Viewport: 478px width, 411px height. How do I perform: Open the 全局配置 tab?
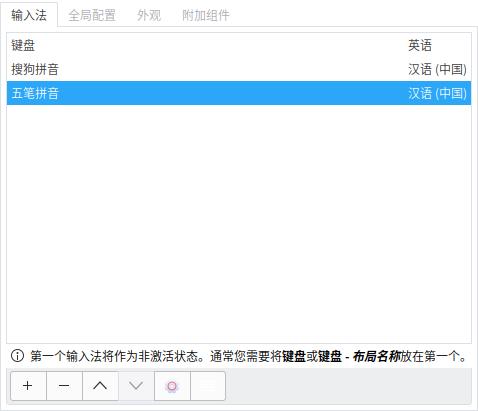coord(92,15)
